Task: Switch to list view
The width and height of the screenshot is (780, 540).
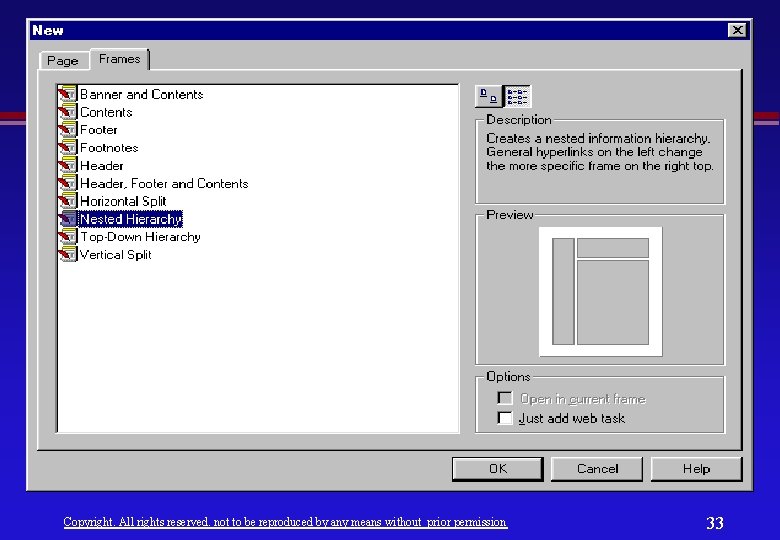Action: tap(517, 96)
